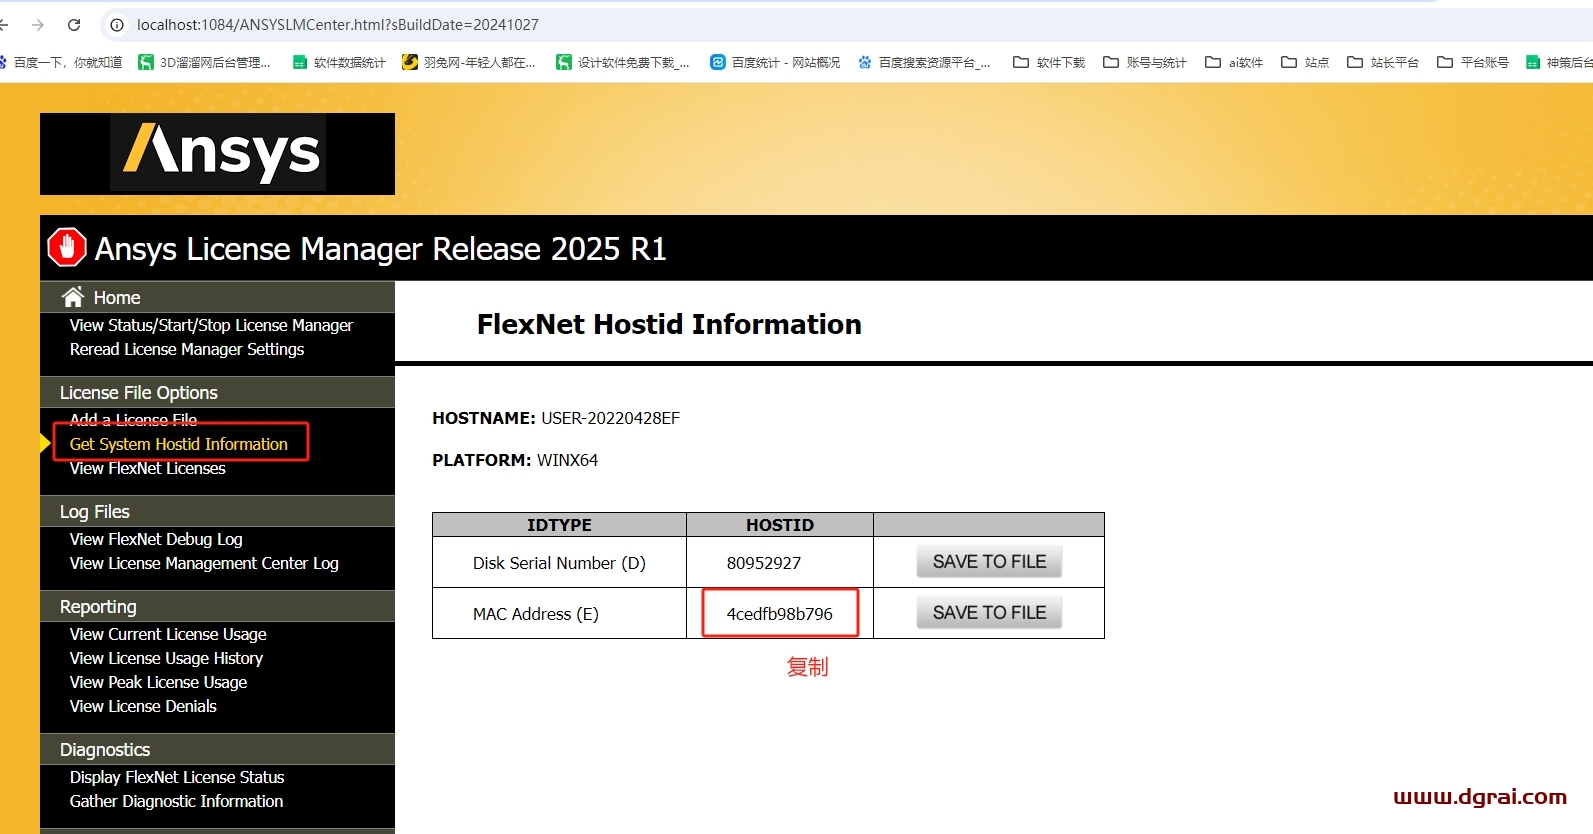Open the ai软件 bookmark folder
Image resolution: width=1593 pixels, height=834 pixels.
pyautogui.click(x=1234, y=62)
